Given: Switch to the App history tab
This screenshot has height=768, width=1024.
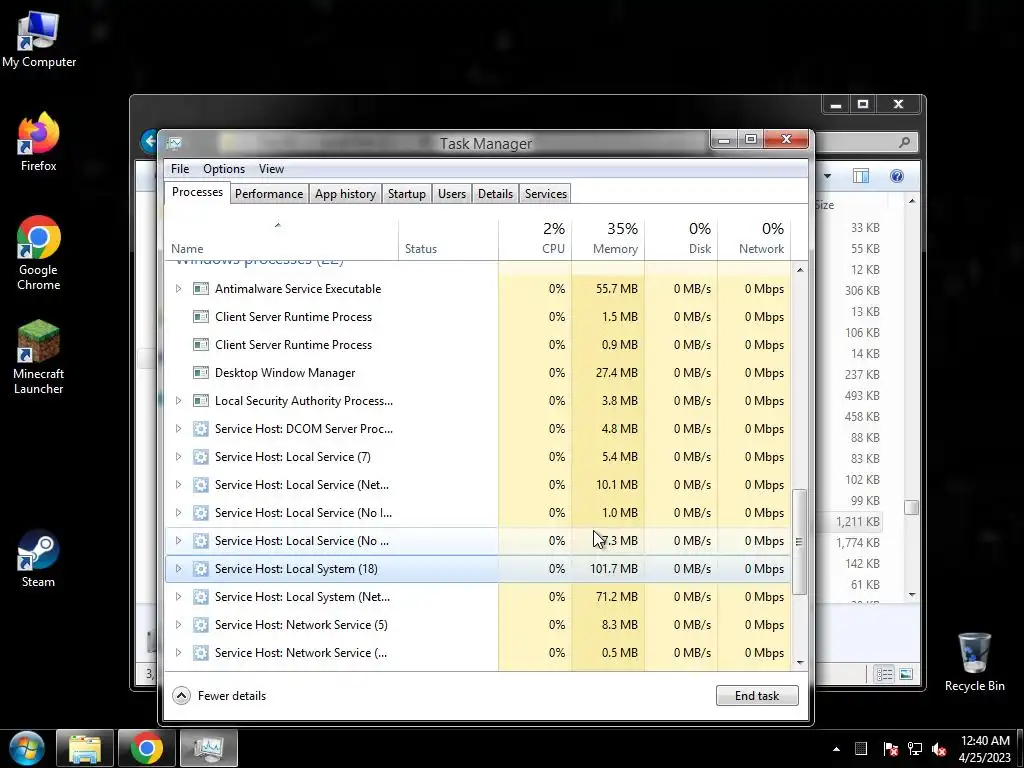Looking at the screenshot, I should 345,194.
